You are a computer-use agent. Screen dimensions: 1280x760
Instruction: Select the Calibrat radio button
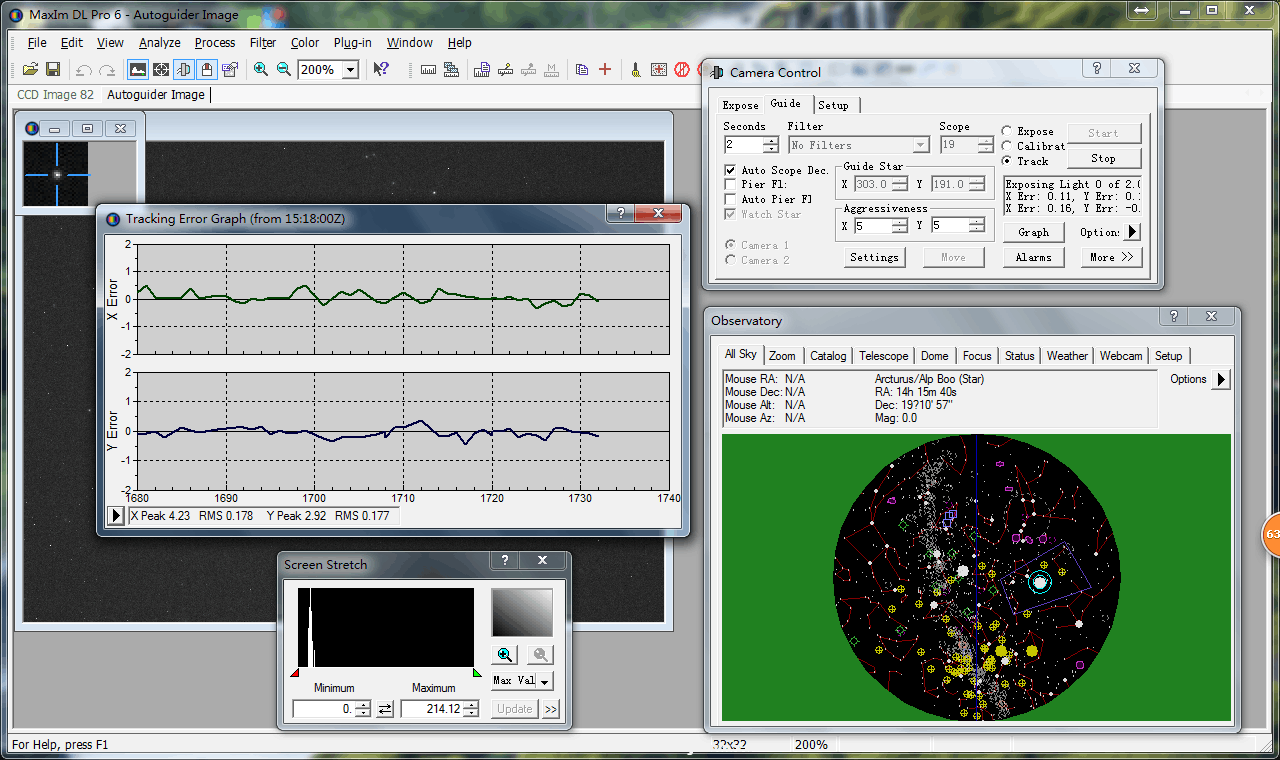1006,146
